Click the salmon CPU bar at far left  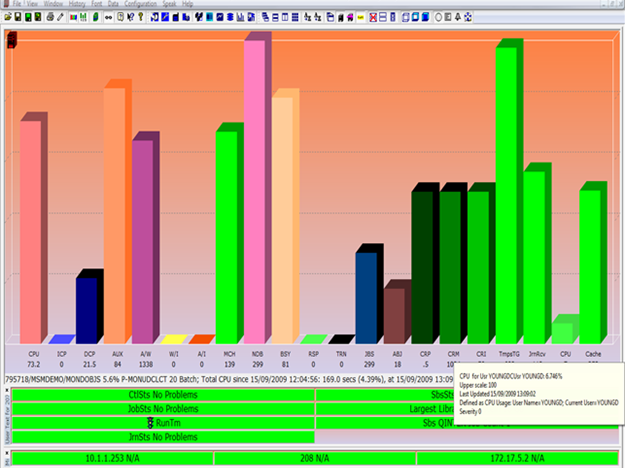[31, 230]
